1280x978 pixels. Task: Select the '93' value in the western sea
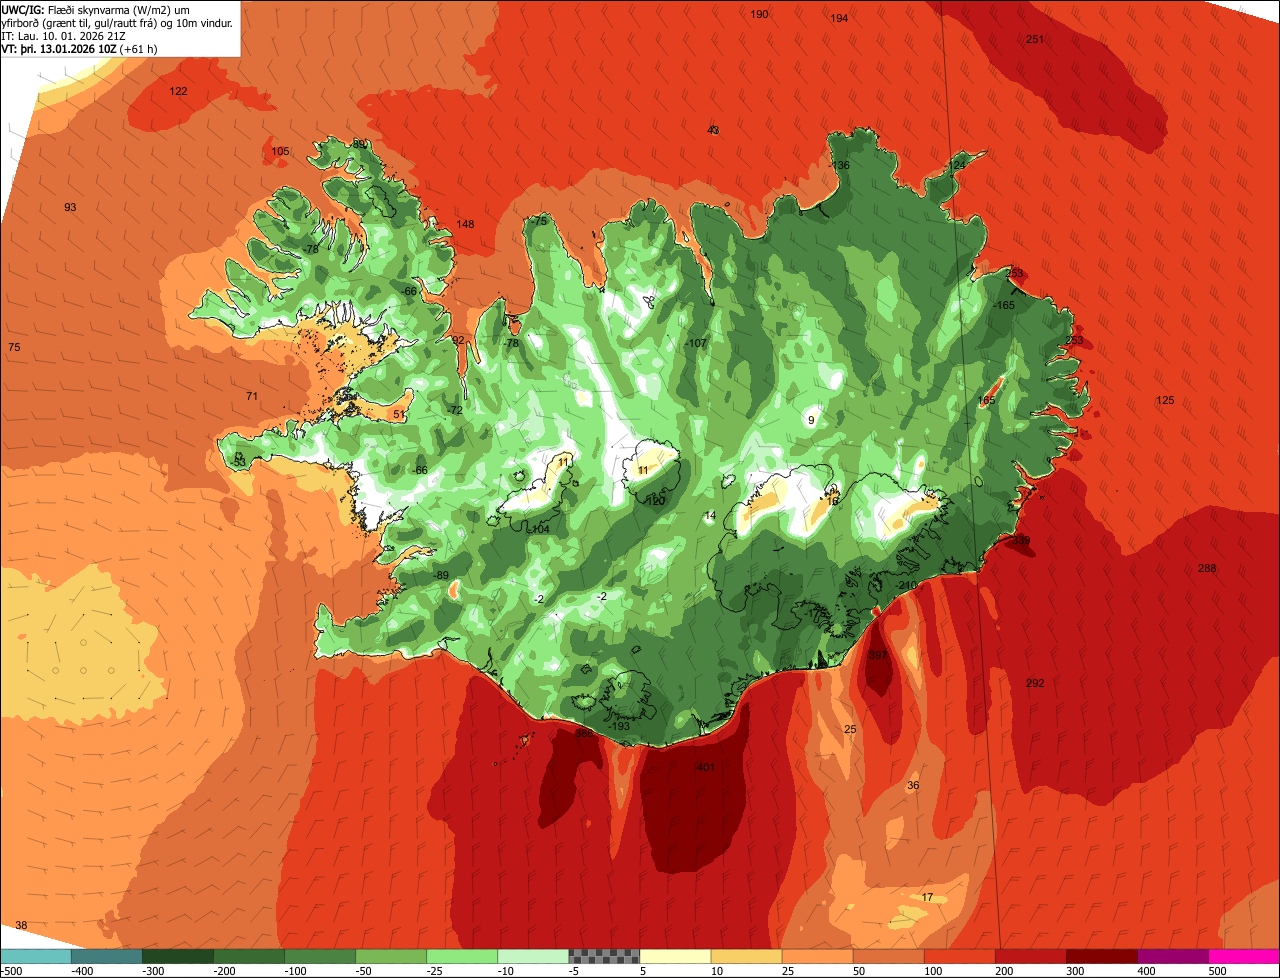(70, 207)
